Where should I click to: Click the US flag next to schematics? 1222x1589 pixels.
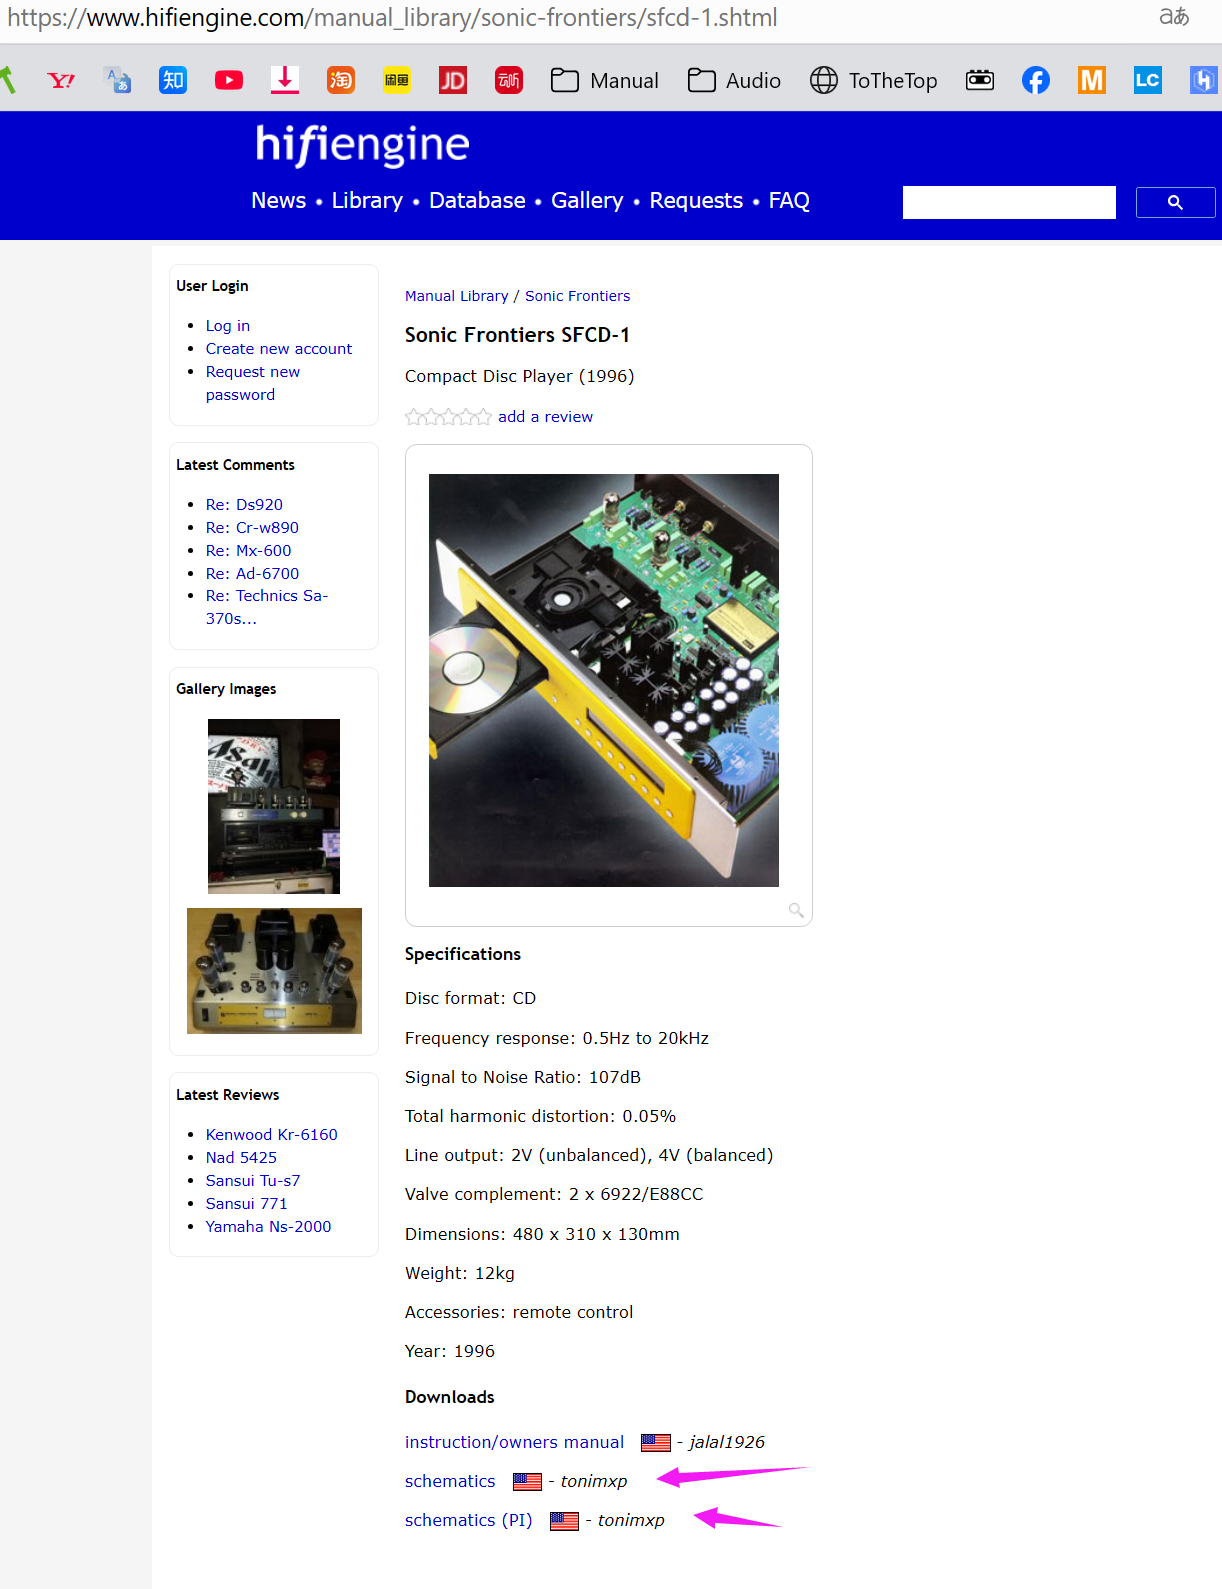point(527,1482)
